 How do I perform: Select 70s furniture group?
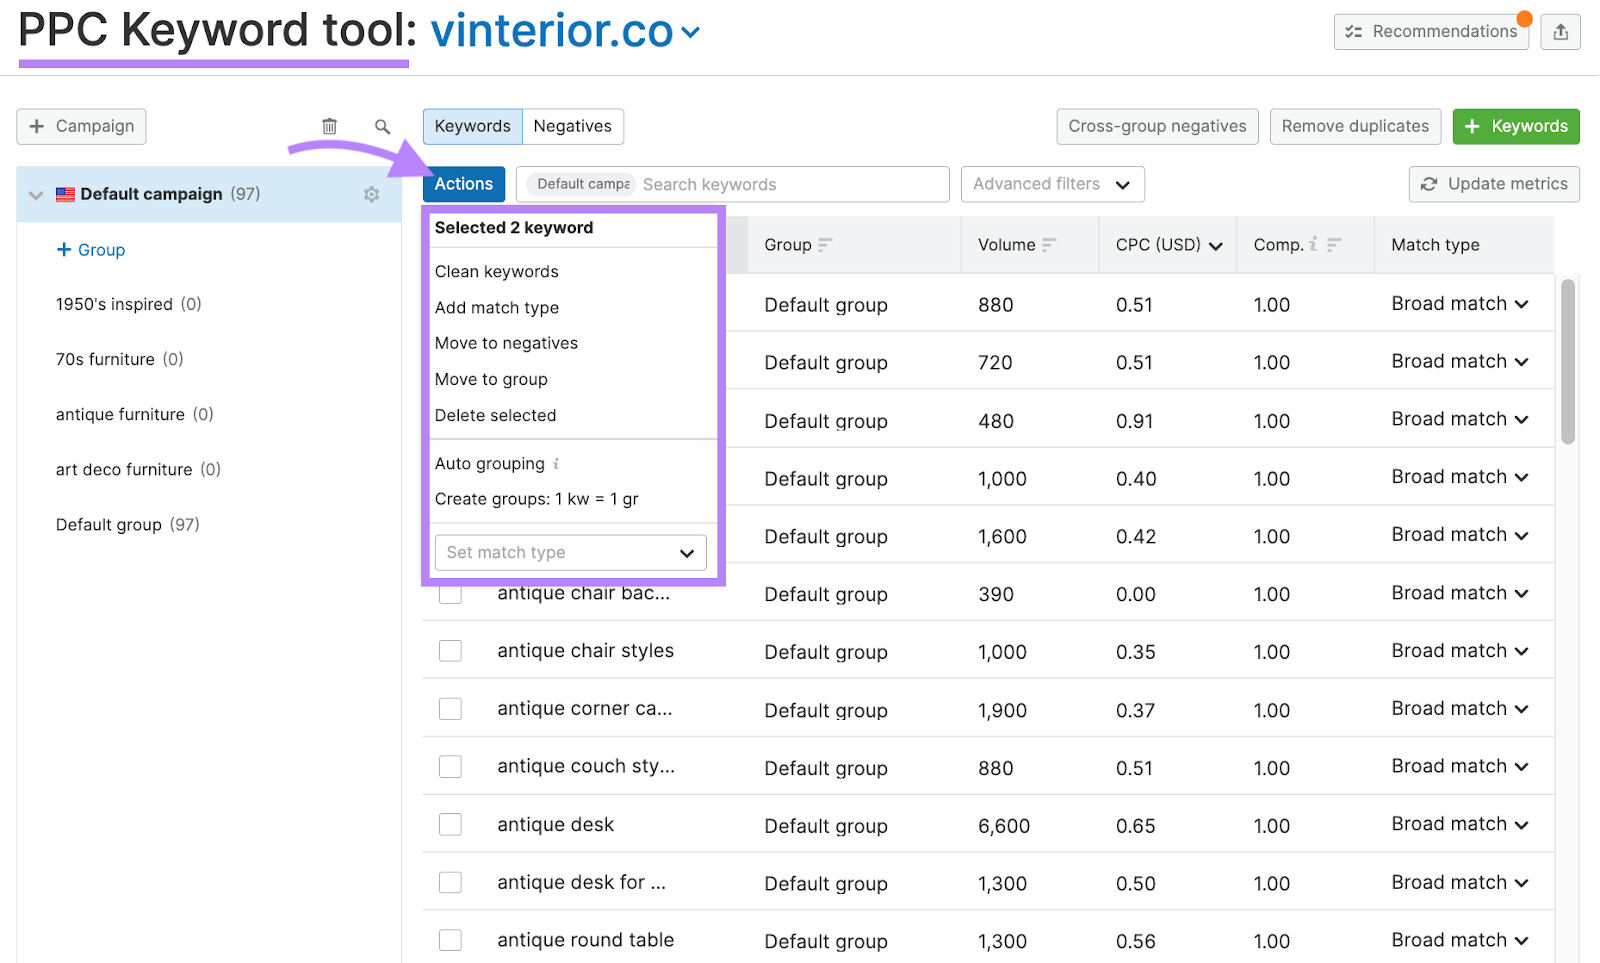click(120, 359)
